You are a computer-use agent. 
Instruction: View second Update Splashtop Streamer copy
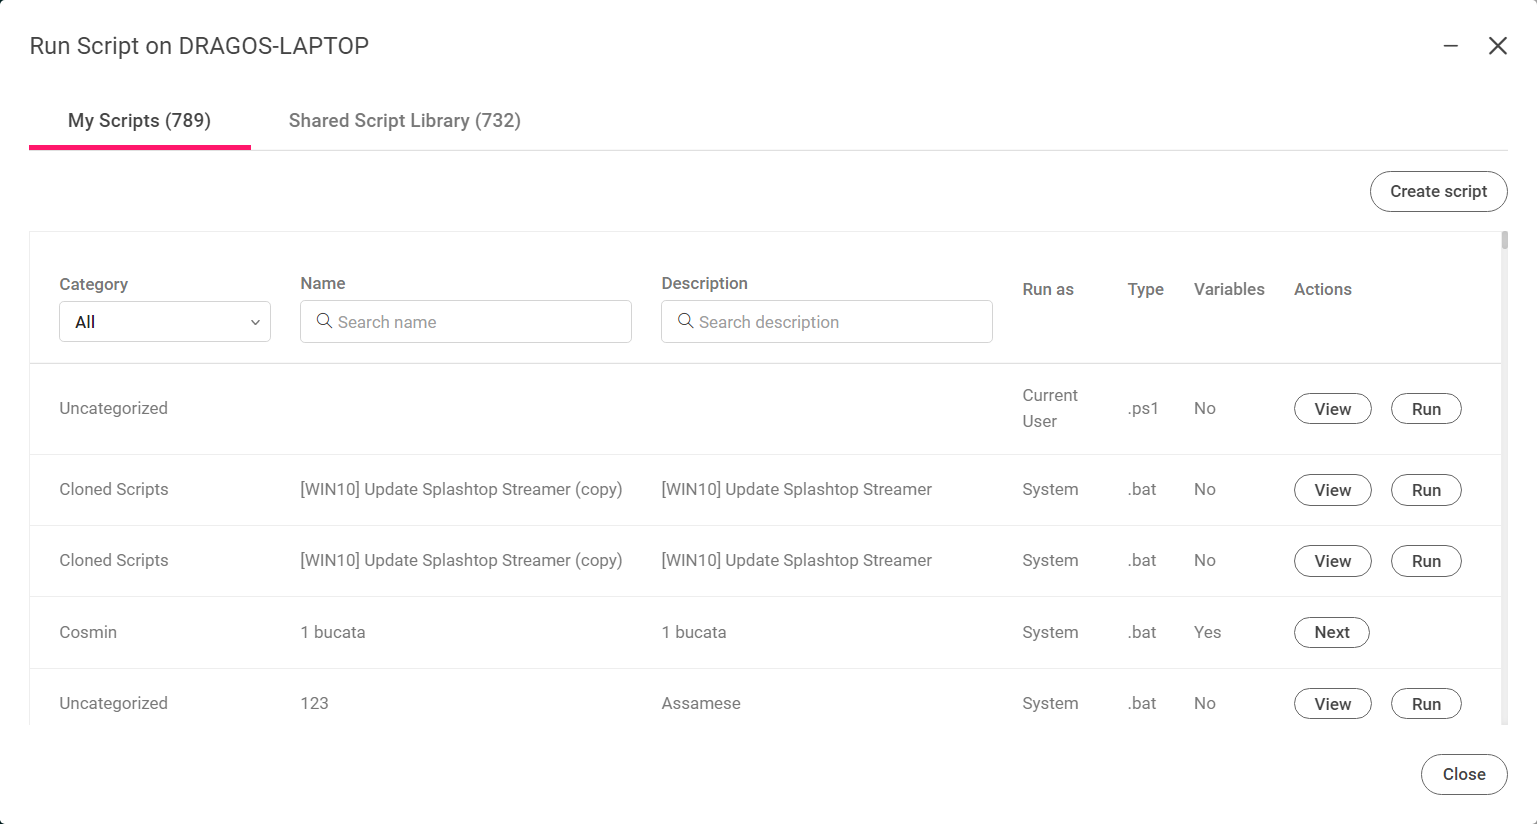coord(1332,561)
